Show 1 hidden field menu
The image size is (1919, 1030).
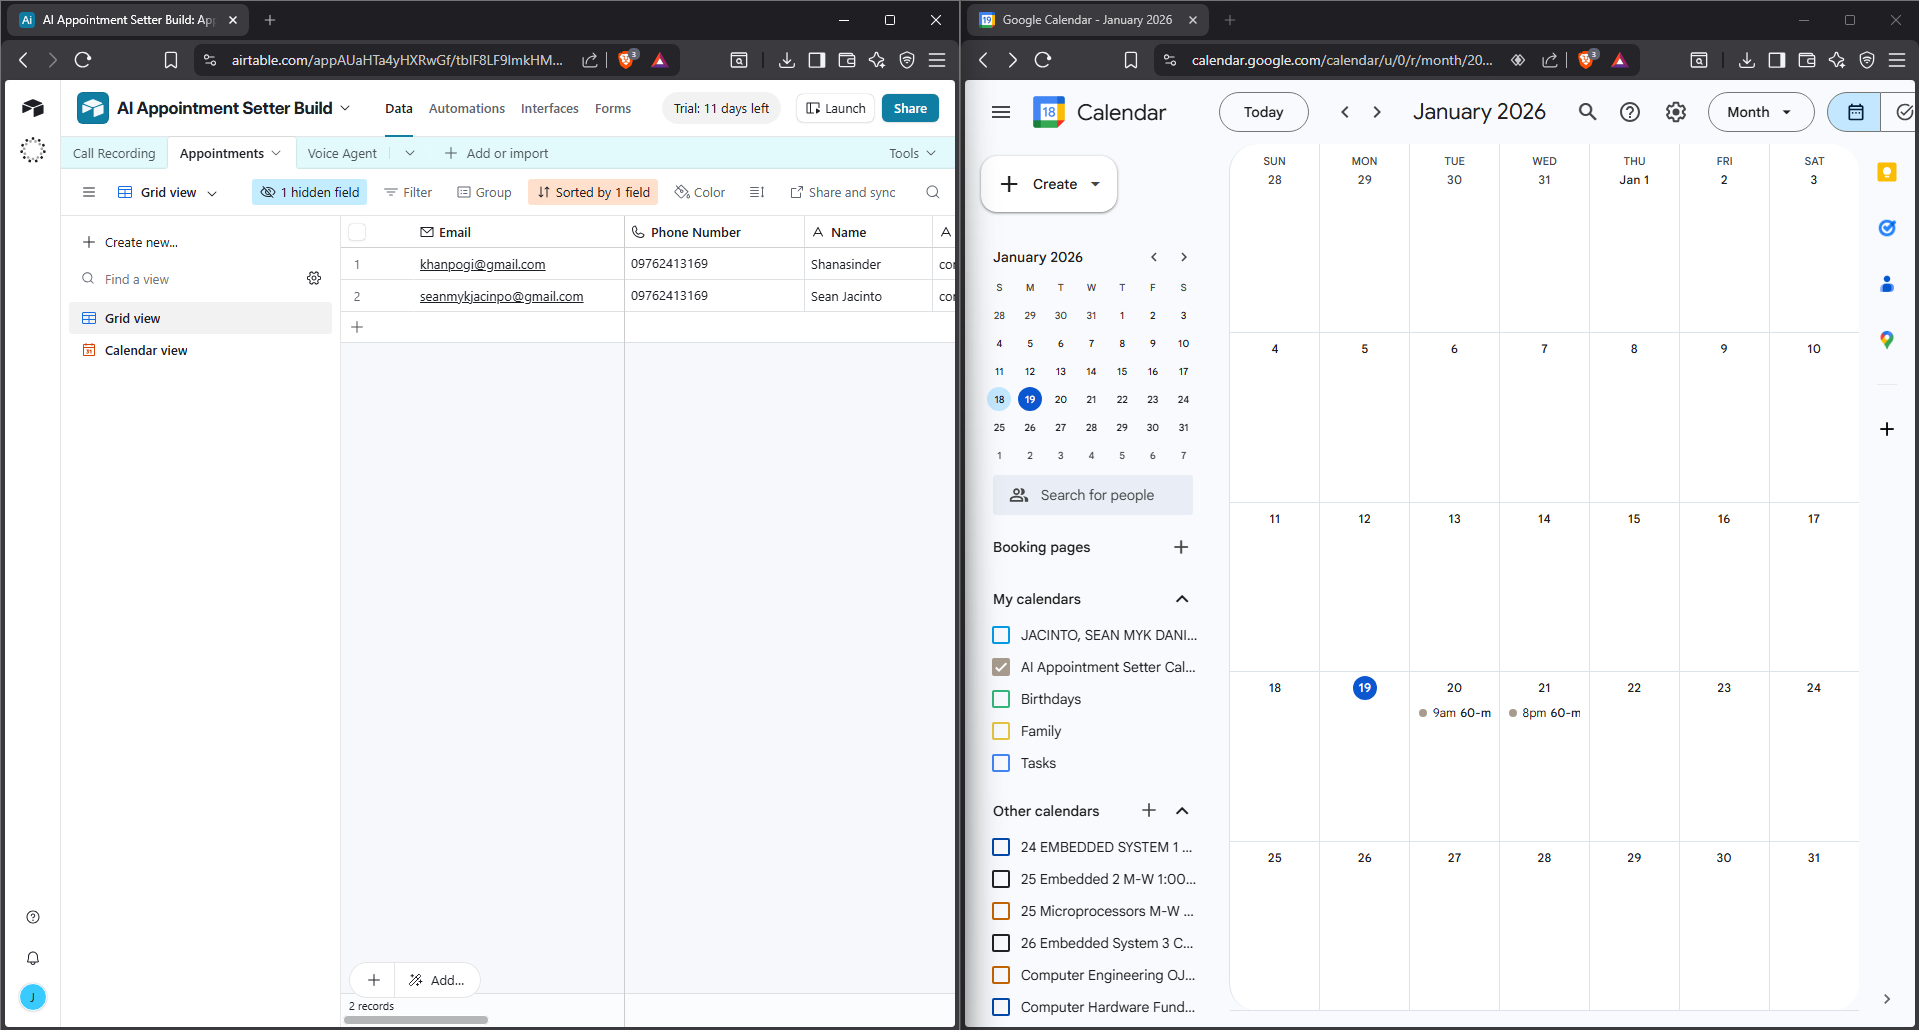pos(310,192)
